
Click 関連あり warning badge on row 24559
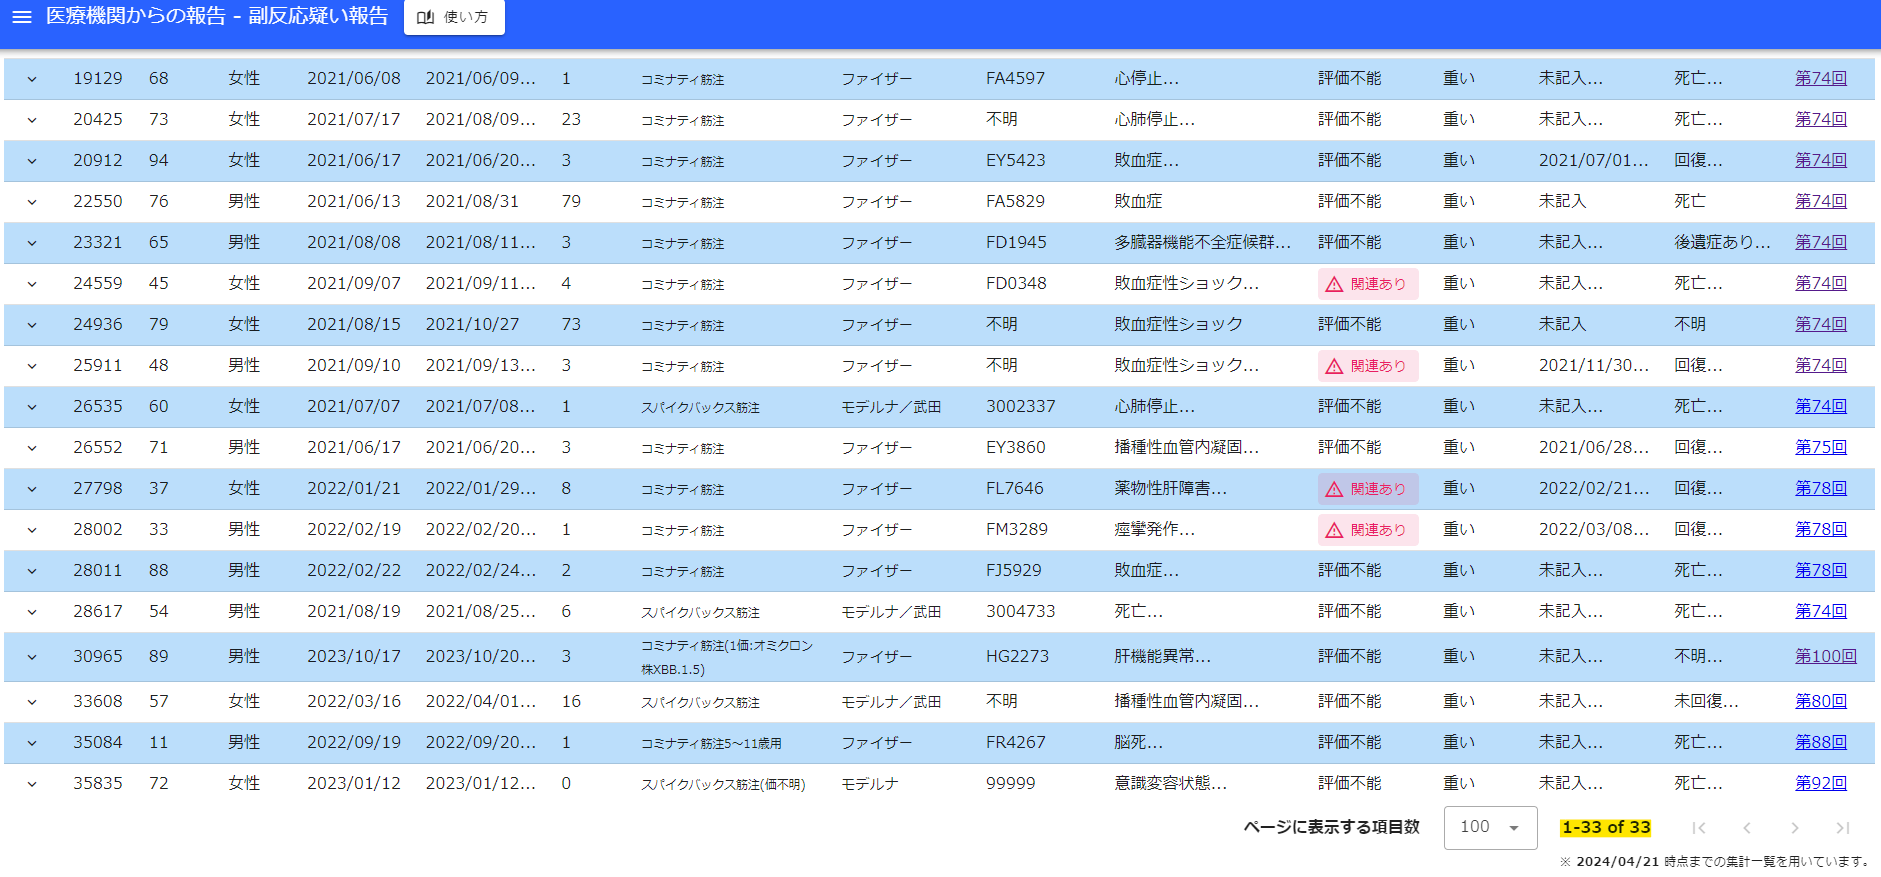(x=1367, y=284)
